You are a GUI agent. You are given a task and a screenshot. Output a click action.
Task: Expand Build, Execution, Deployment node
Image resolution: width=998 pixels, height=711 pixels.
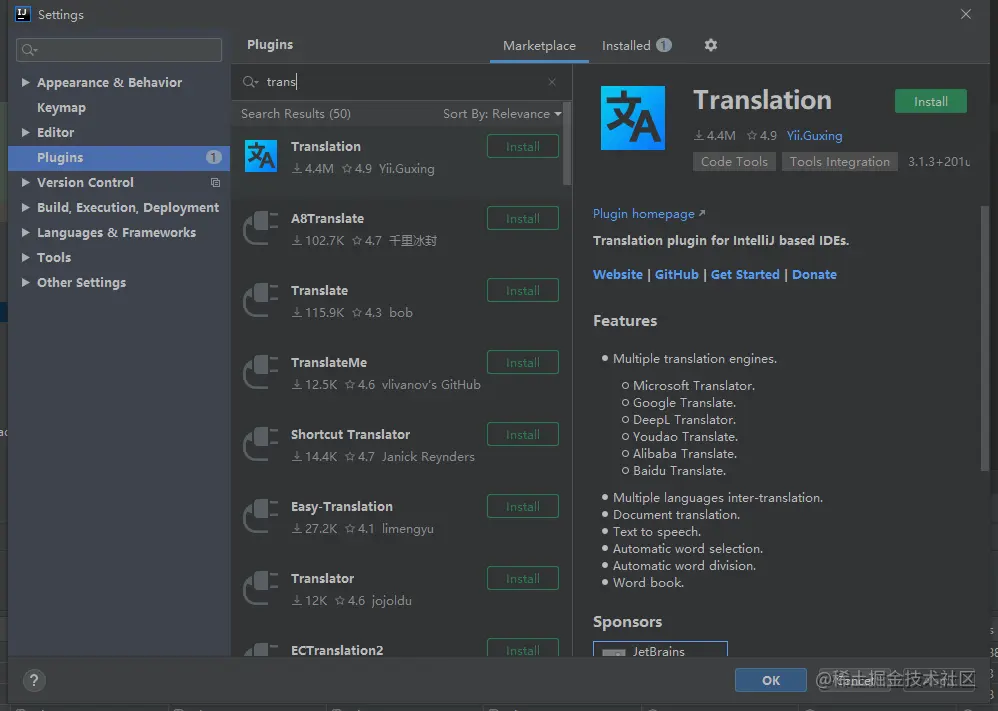pyautogui.click(x=25, y=207)
